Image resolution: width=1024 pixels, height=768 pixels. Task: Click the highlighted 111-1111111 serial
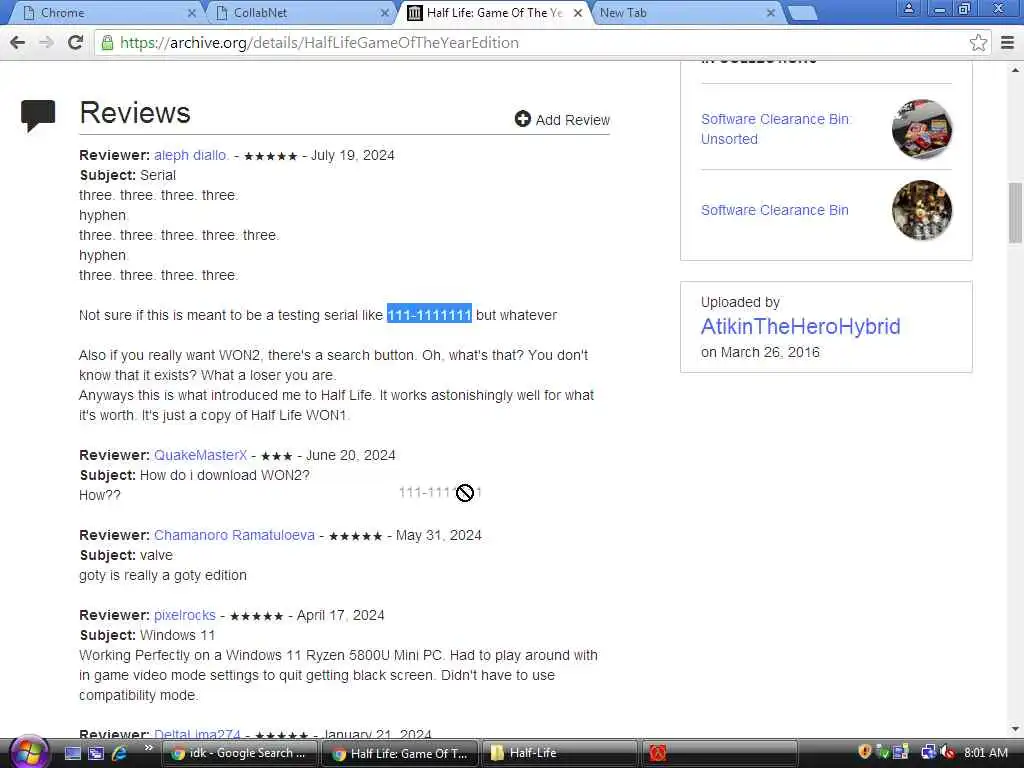(429, 315)
